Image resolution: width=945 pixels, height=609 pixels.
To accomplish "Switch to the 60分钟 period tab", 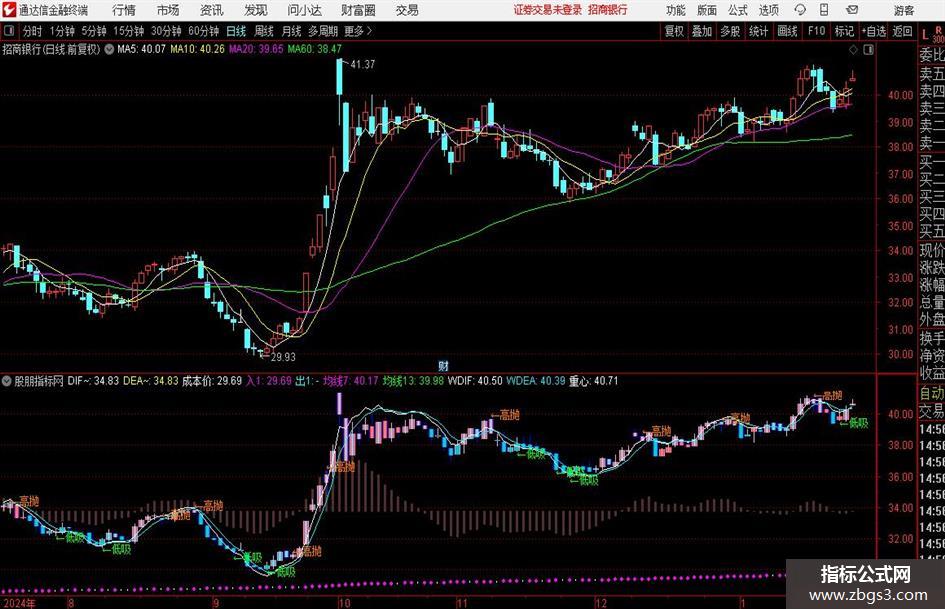I will click(x=204, y=31).
